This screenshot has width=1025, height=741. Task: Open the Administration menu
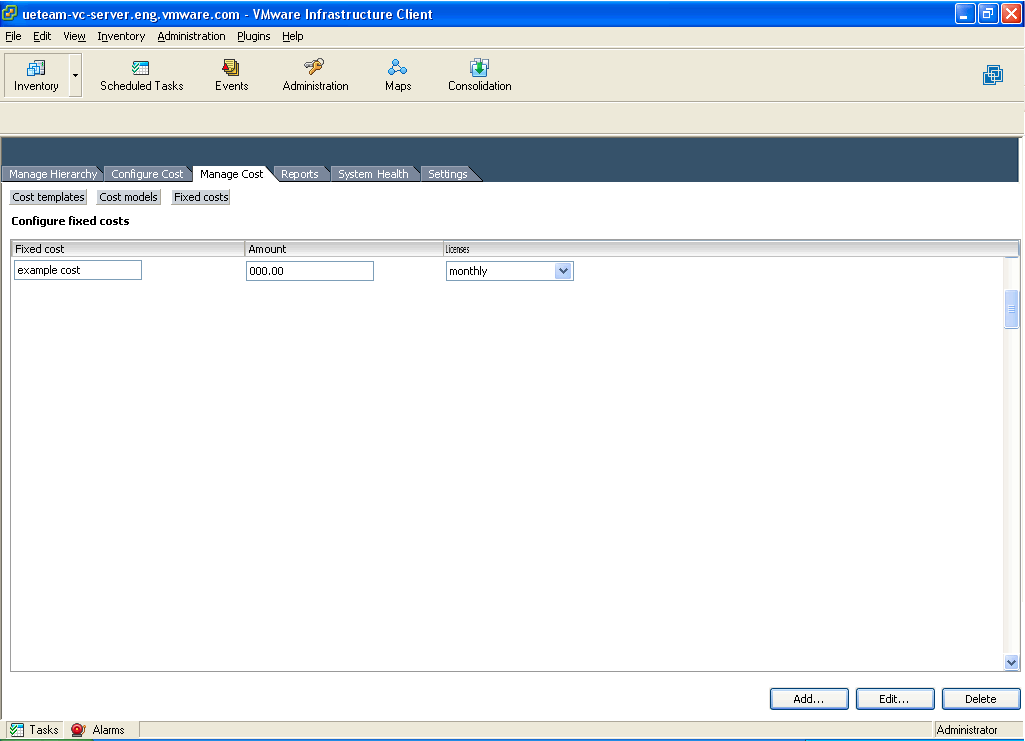[191, 36]
